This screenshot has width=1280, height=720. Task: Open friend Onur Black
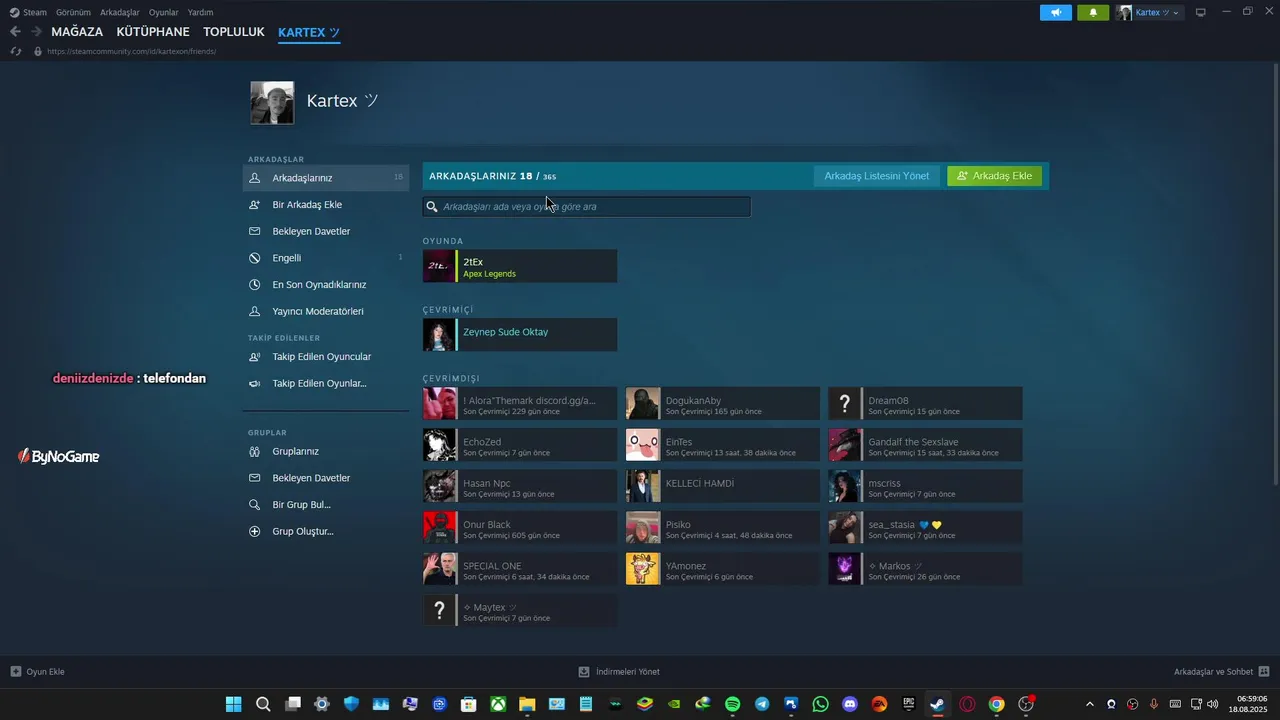[x=520, y=528]
